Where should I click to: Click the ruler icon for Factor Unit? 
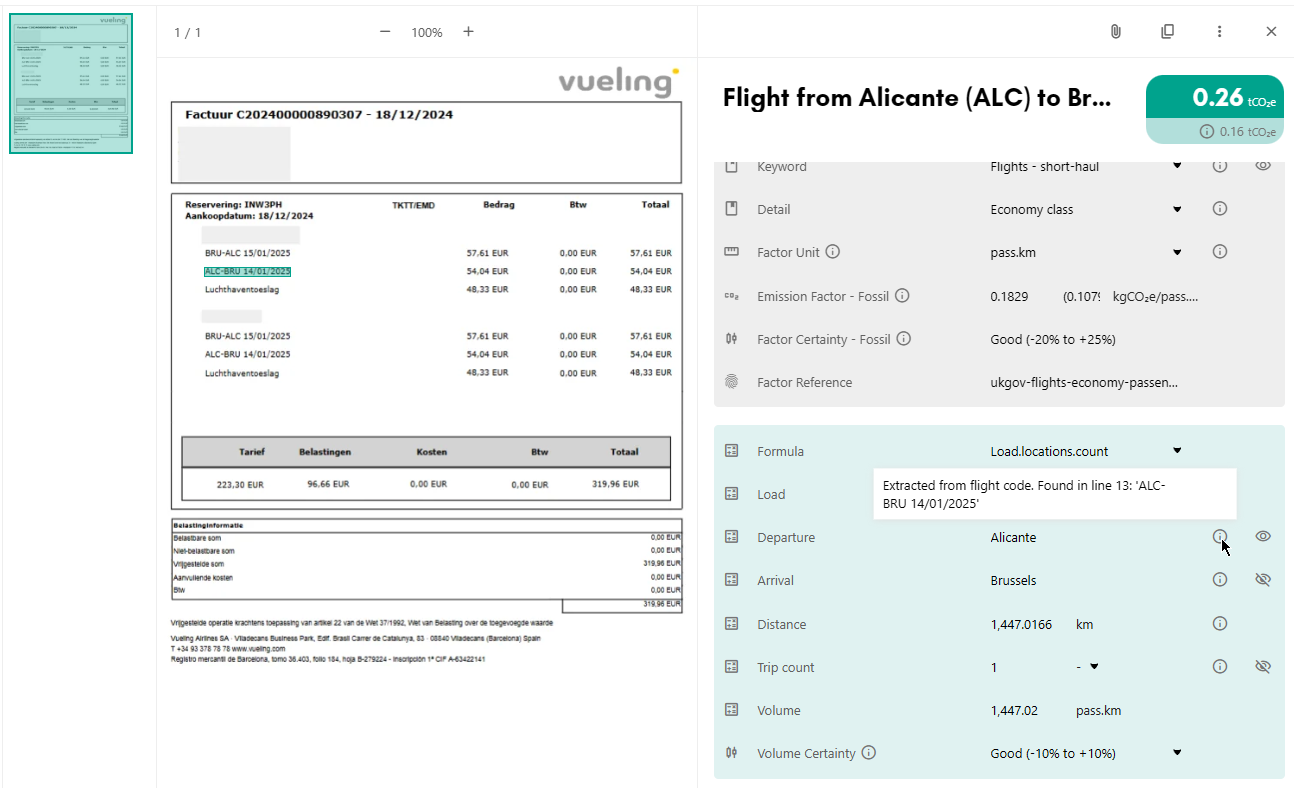(731, 252)
